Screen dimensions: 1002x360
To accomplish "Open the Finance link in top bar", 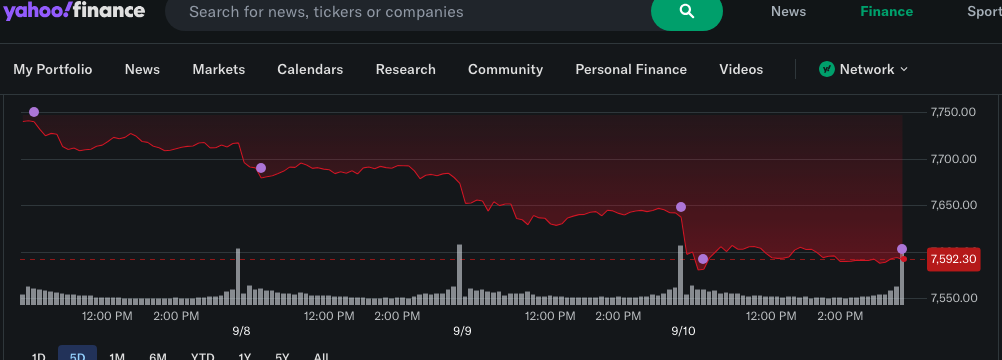I will [886, 12].
